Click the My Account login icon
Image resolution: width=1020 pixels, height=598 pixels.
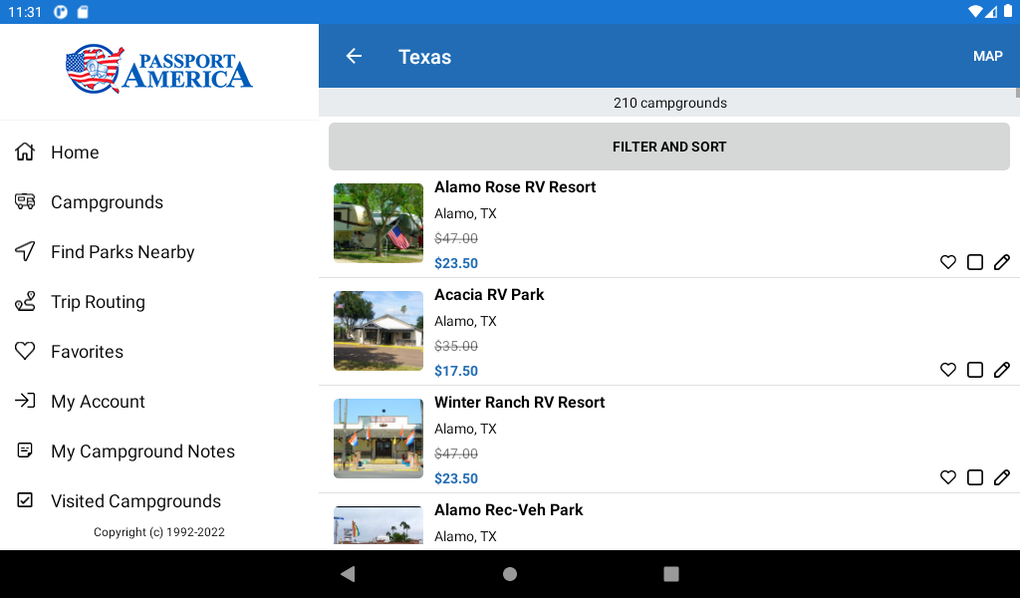[25, 401]
